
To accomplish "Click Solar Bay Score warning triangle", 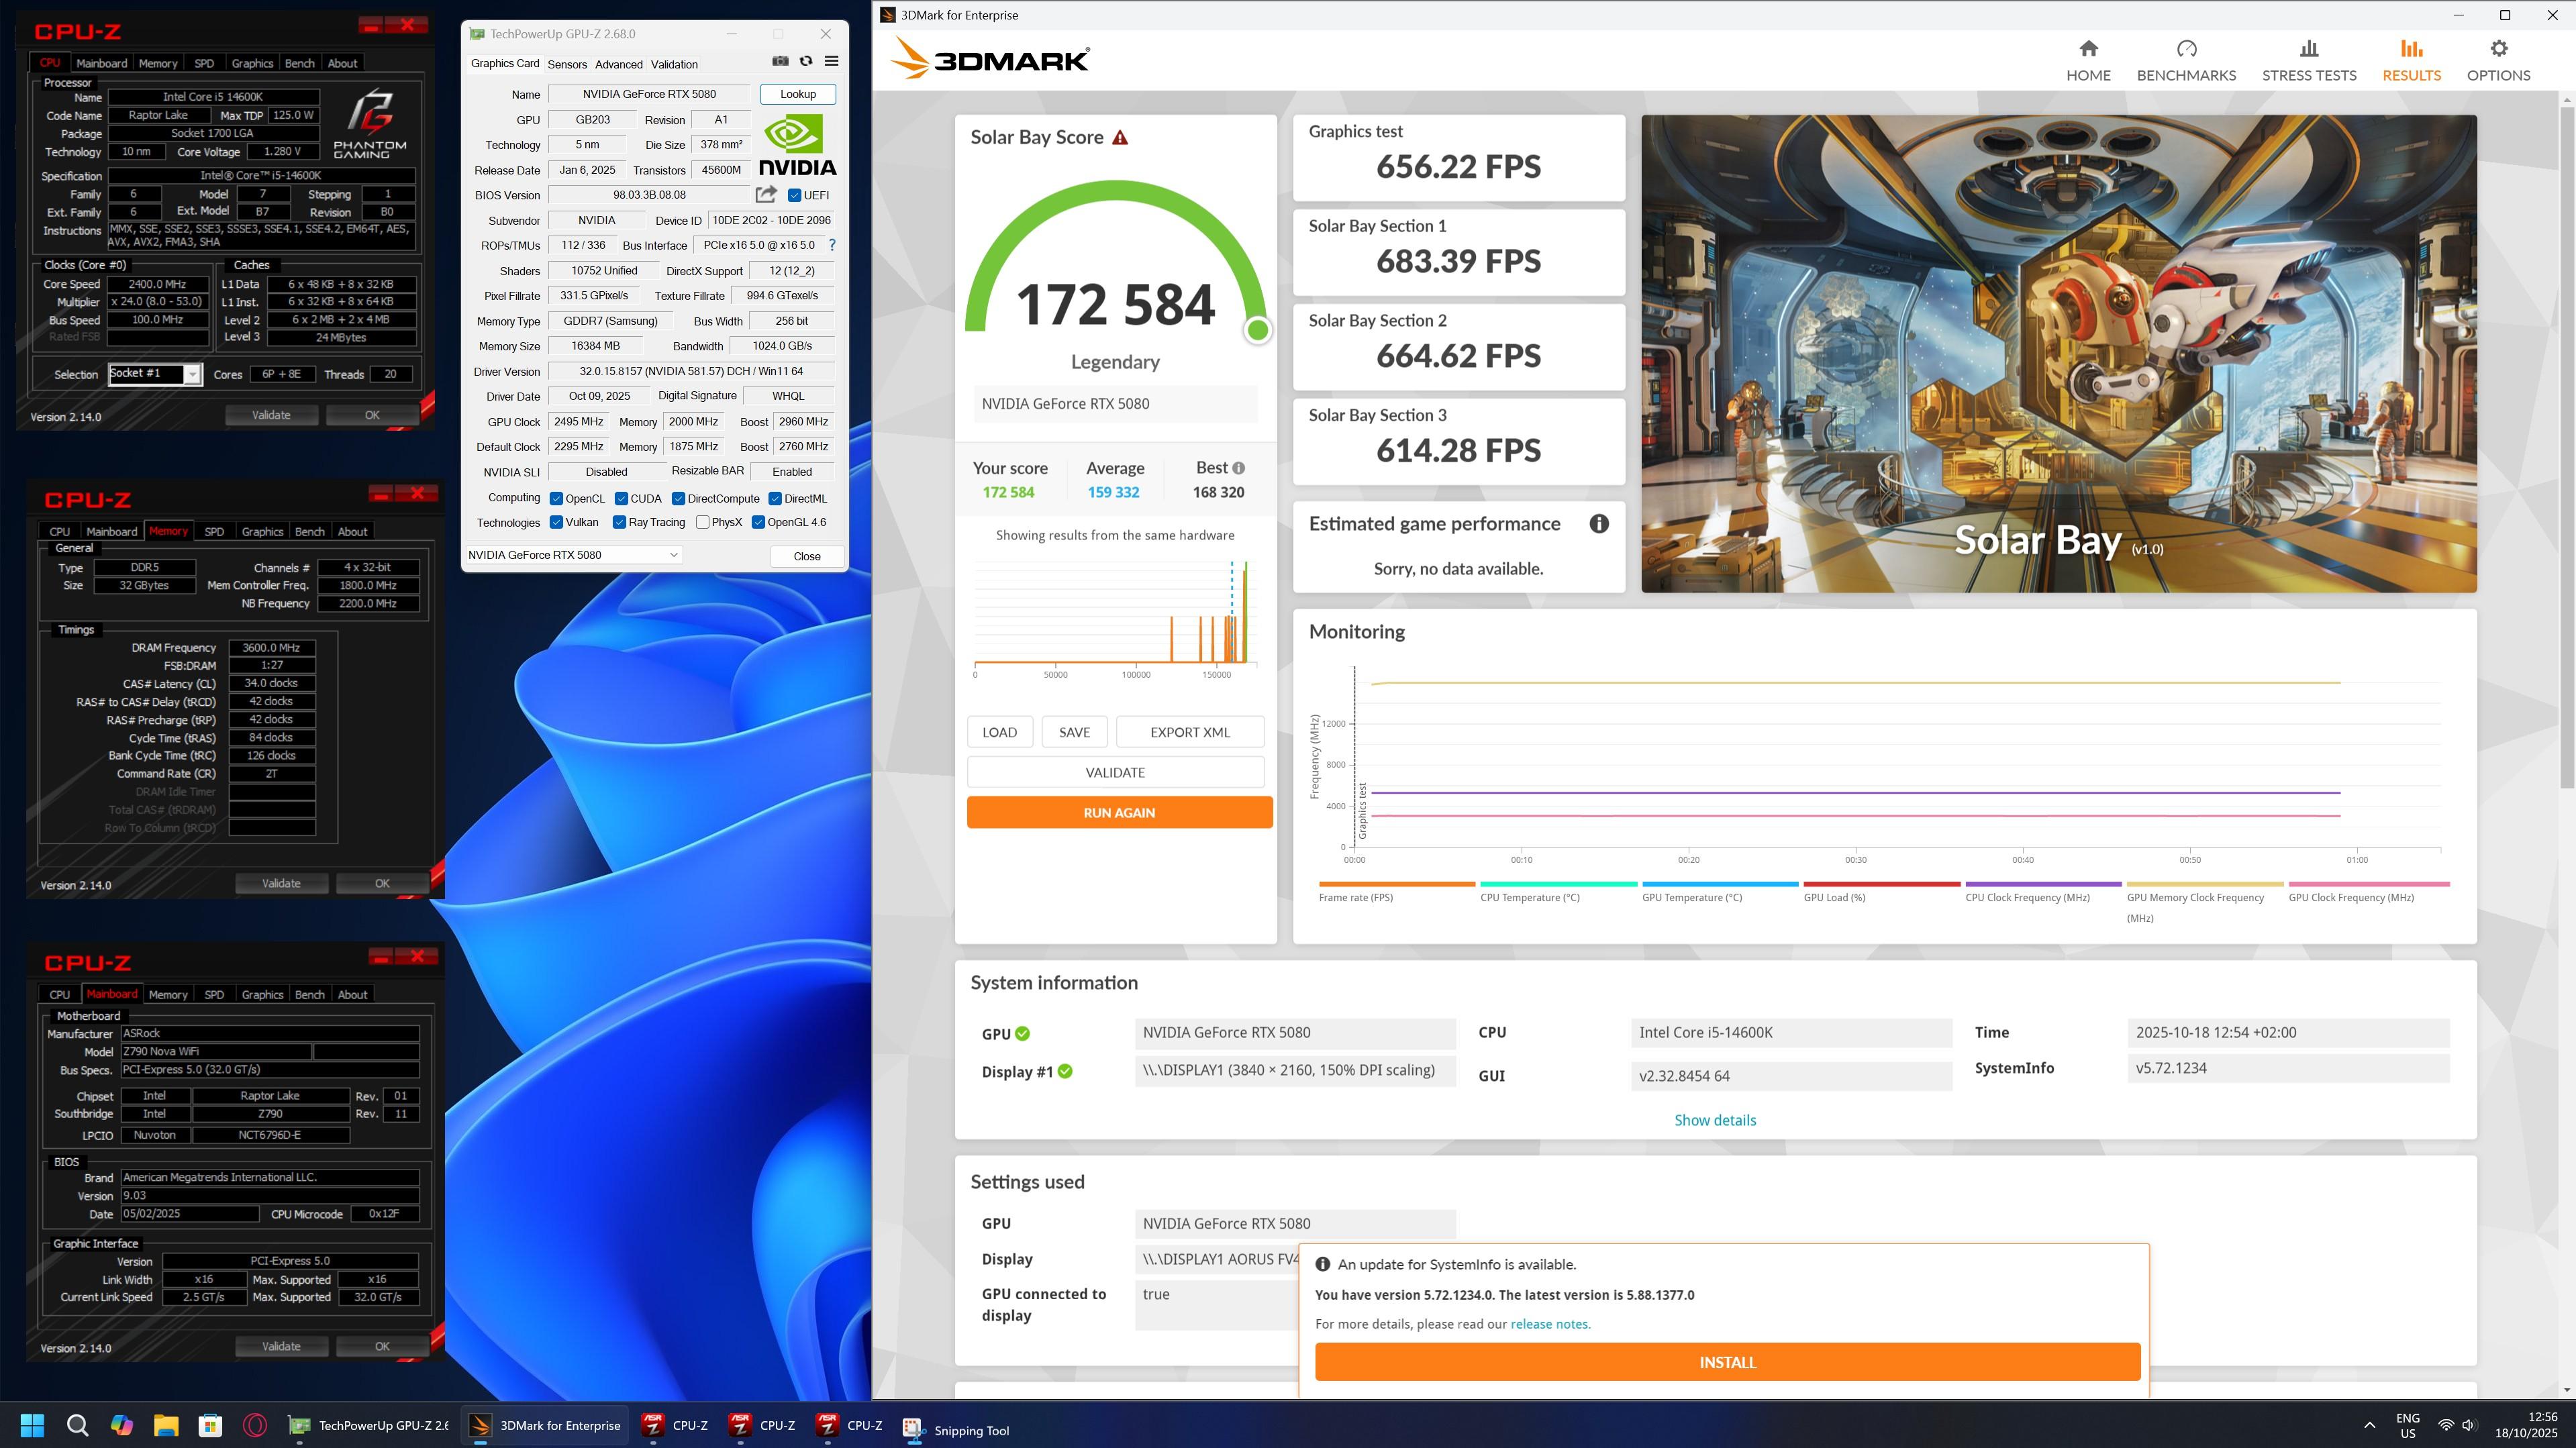I will [1120, 138].
